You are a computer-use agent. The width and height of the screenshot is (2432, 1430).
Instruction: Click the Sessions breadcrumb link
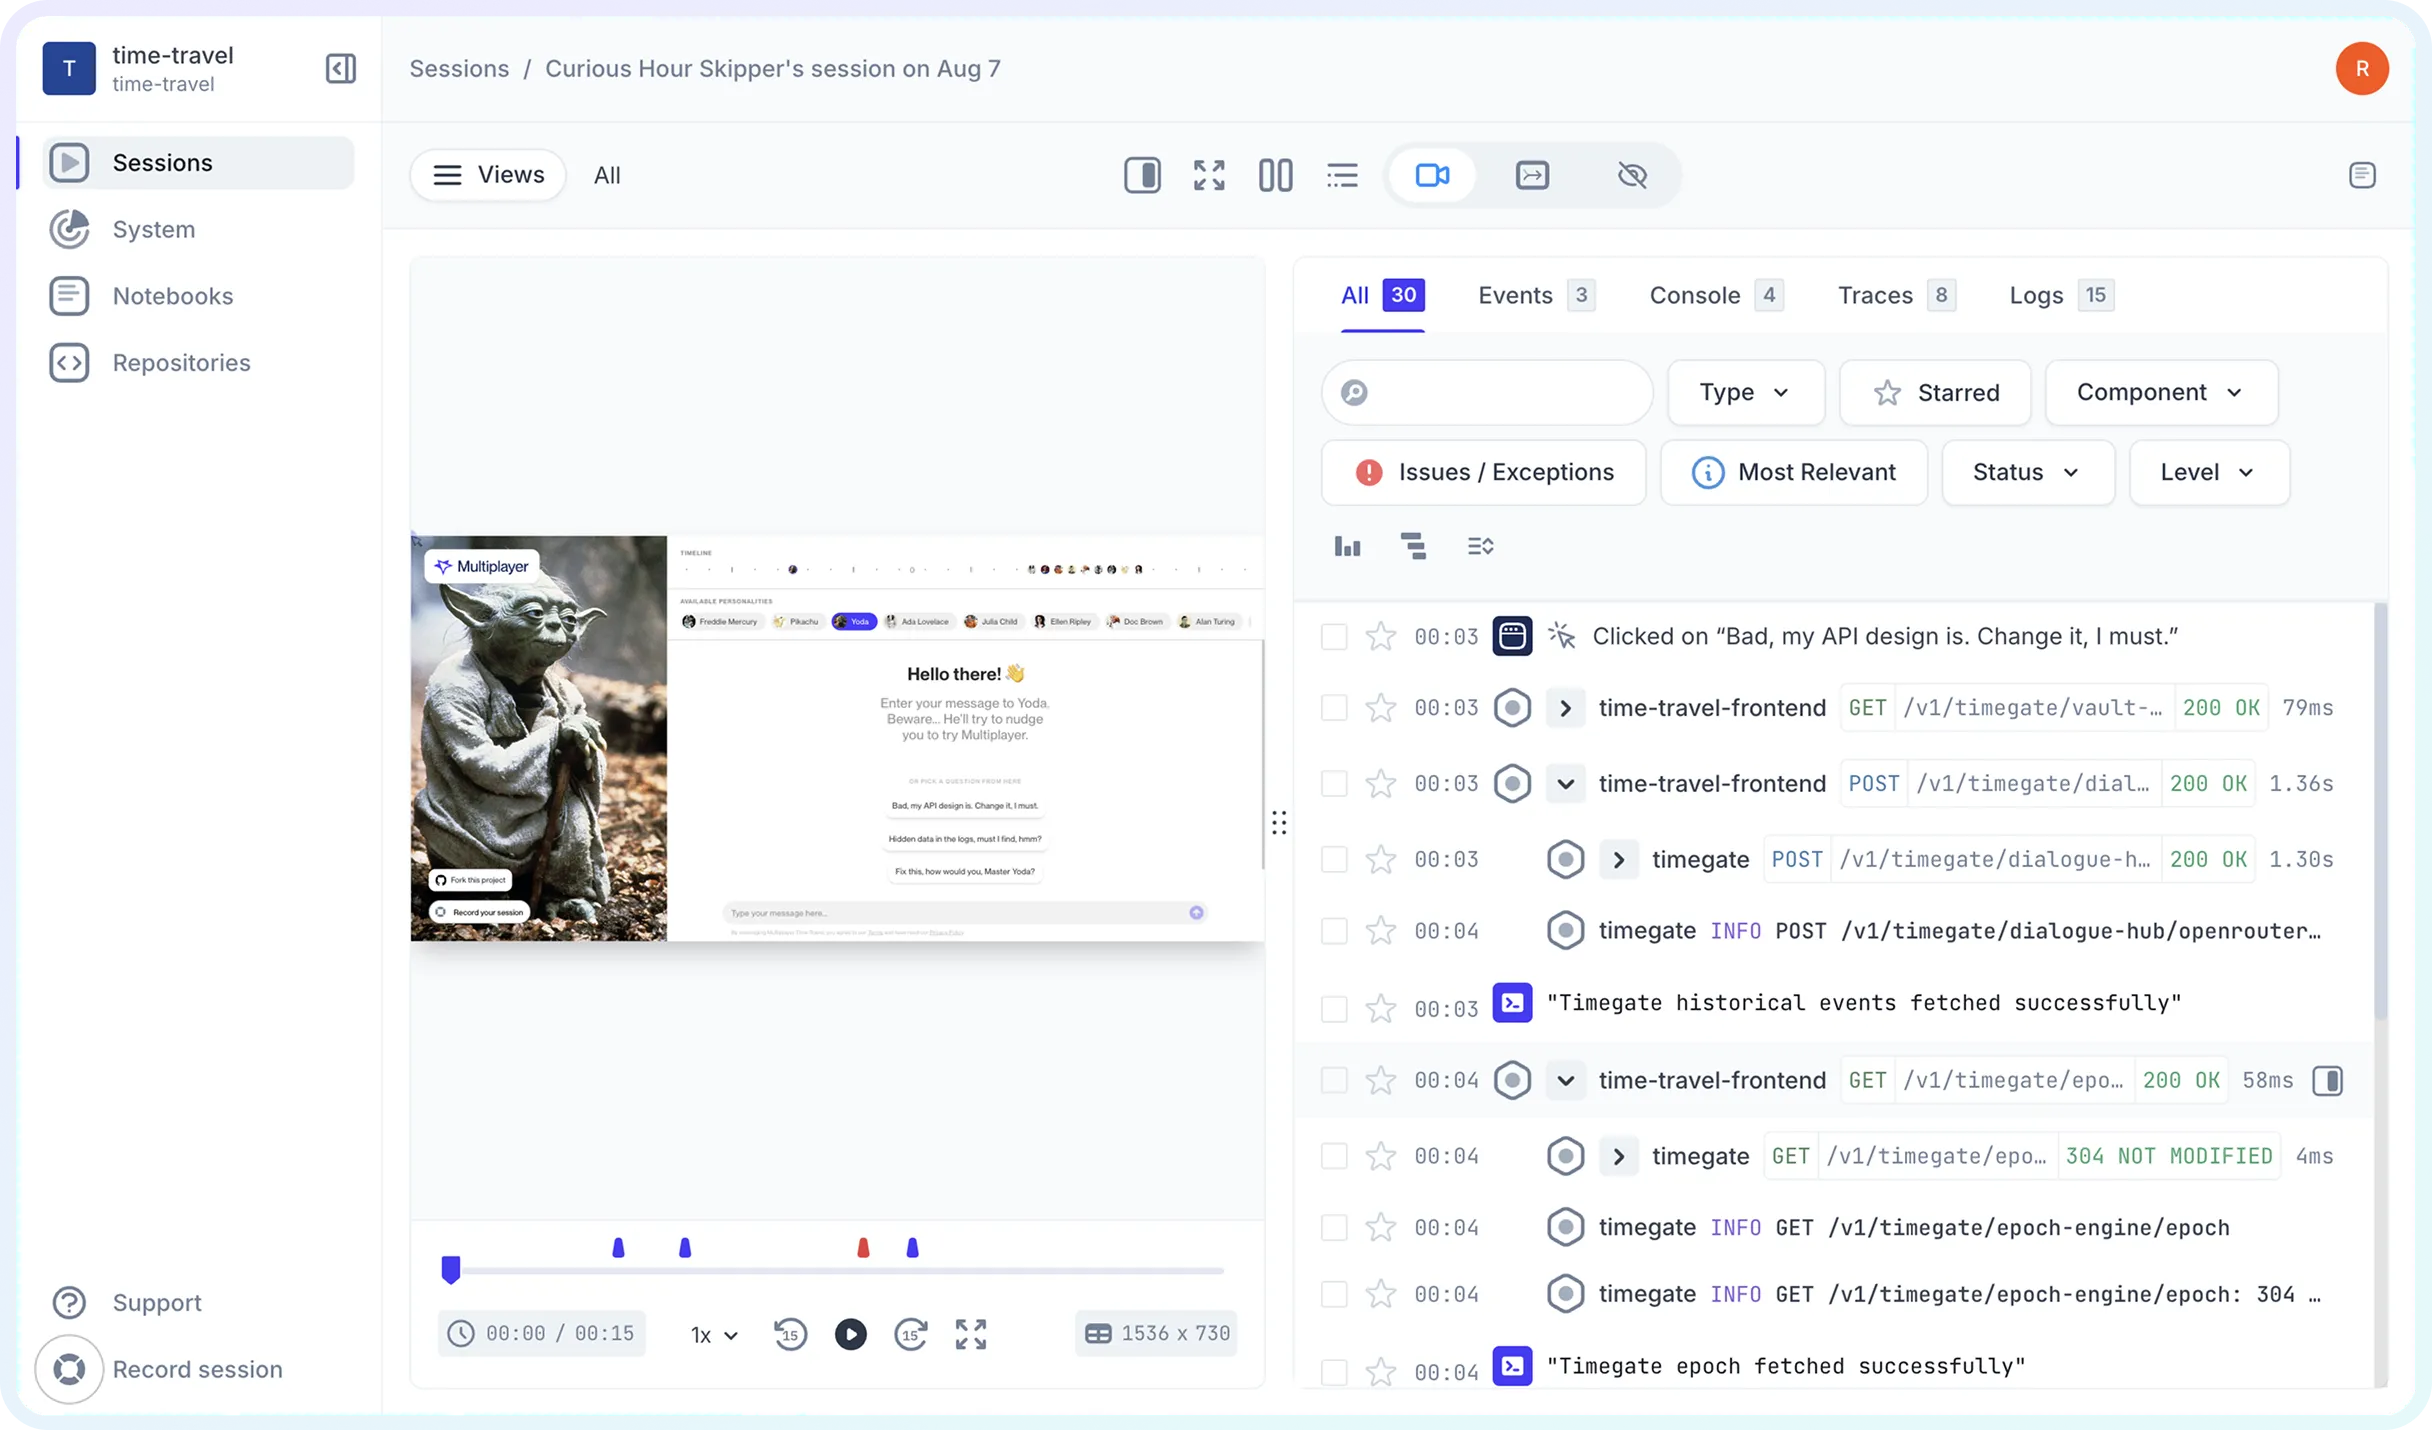point(459,68)
